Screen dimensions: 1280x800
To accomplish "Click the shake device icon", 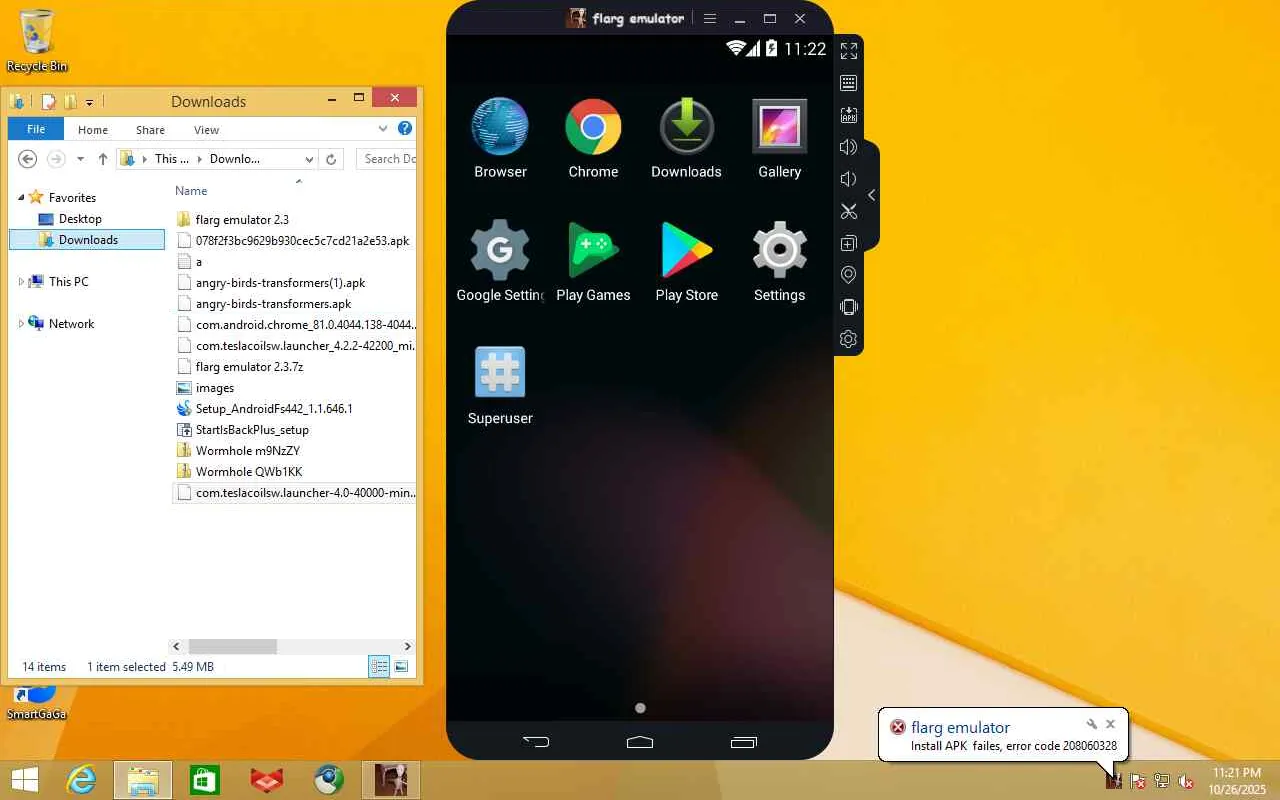I will [849, 307].
